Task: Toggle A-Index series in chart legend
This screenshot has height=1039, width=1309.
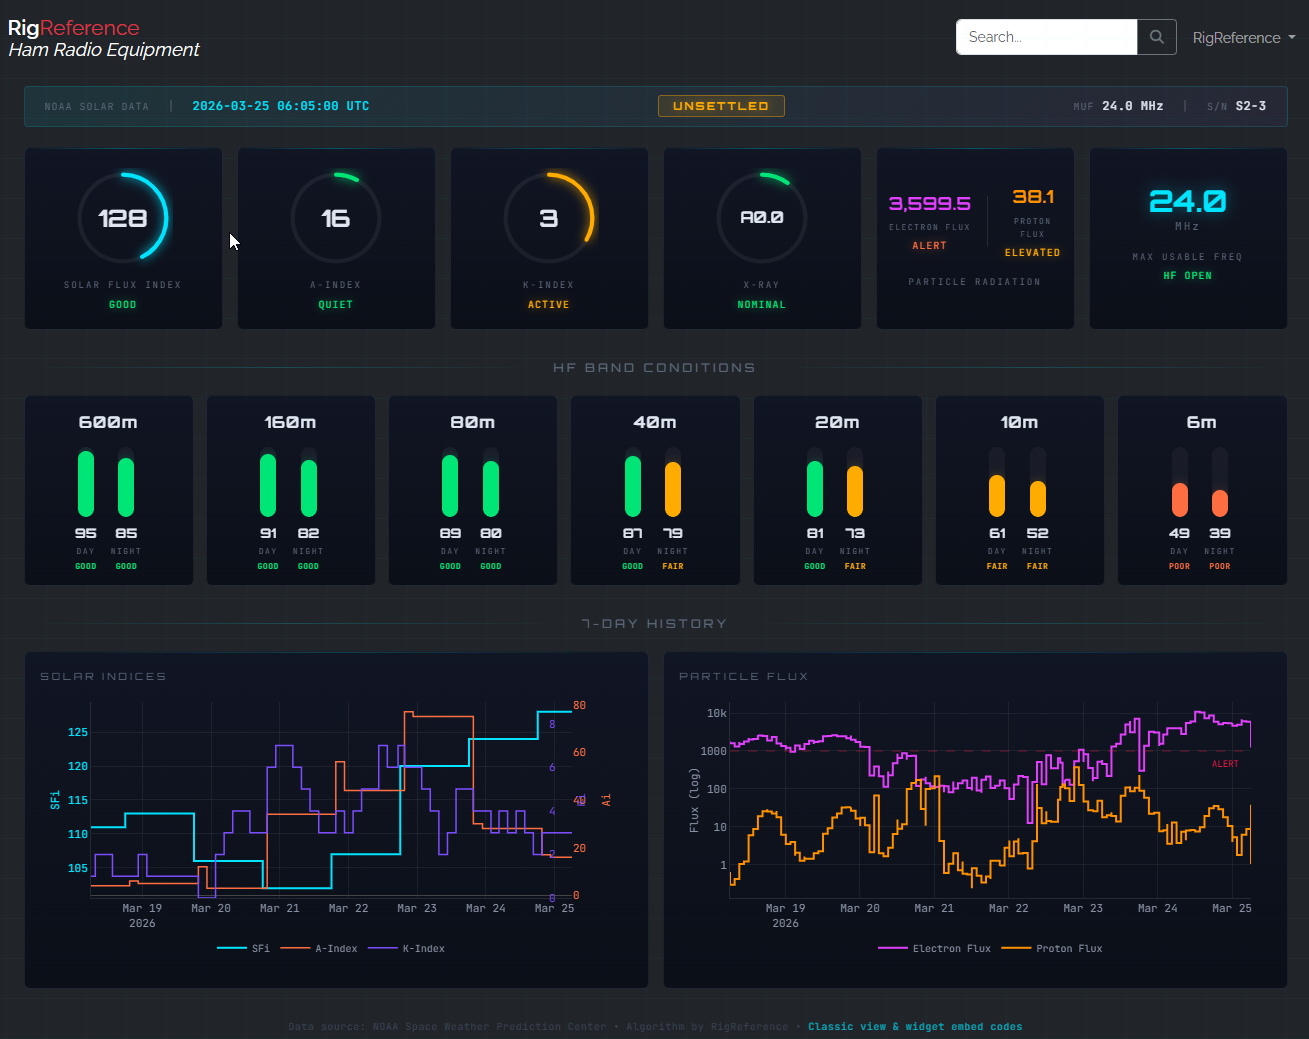Action: coord(320,948)
